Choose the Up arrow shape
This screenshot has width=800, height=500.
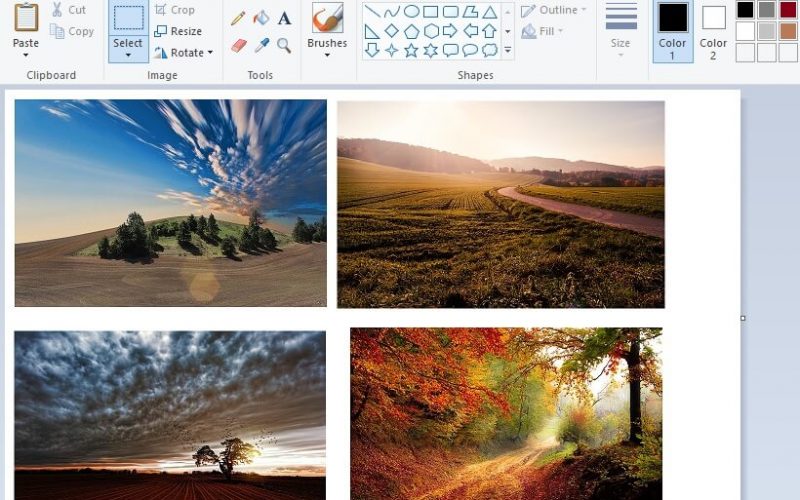pyautogui.click(x=490, y=31)
